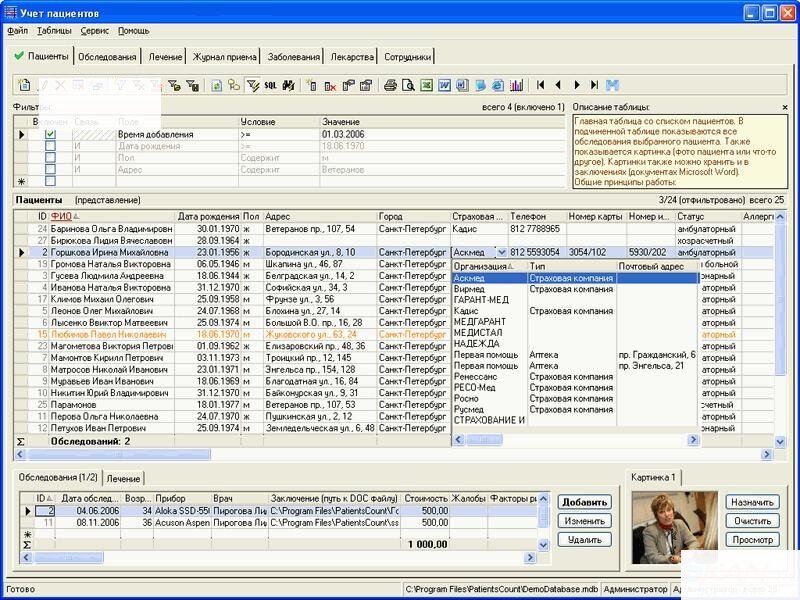Go to last record arrow
Image resolution: width=800 pixels, height=600 pixels.
pyautogui.click(x=594, y=85)
